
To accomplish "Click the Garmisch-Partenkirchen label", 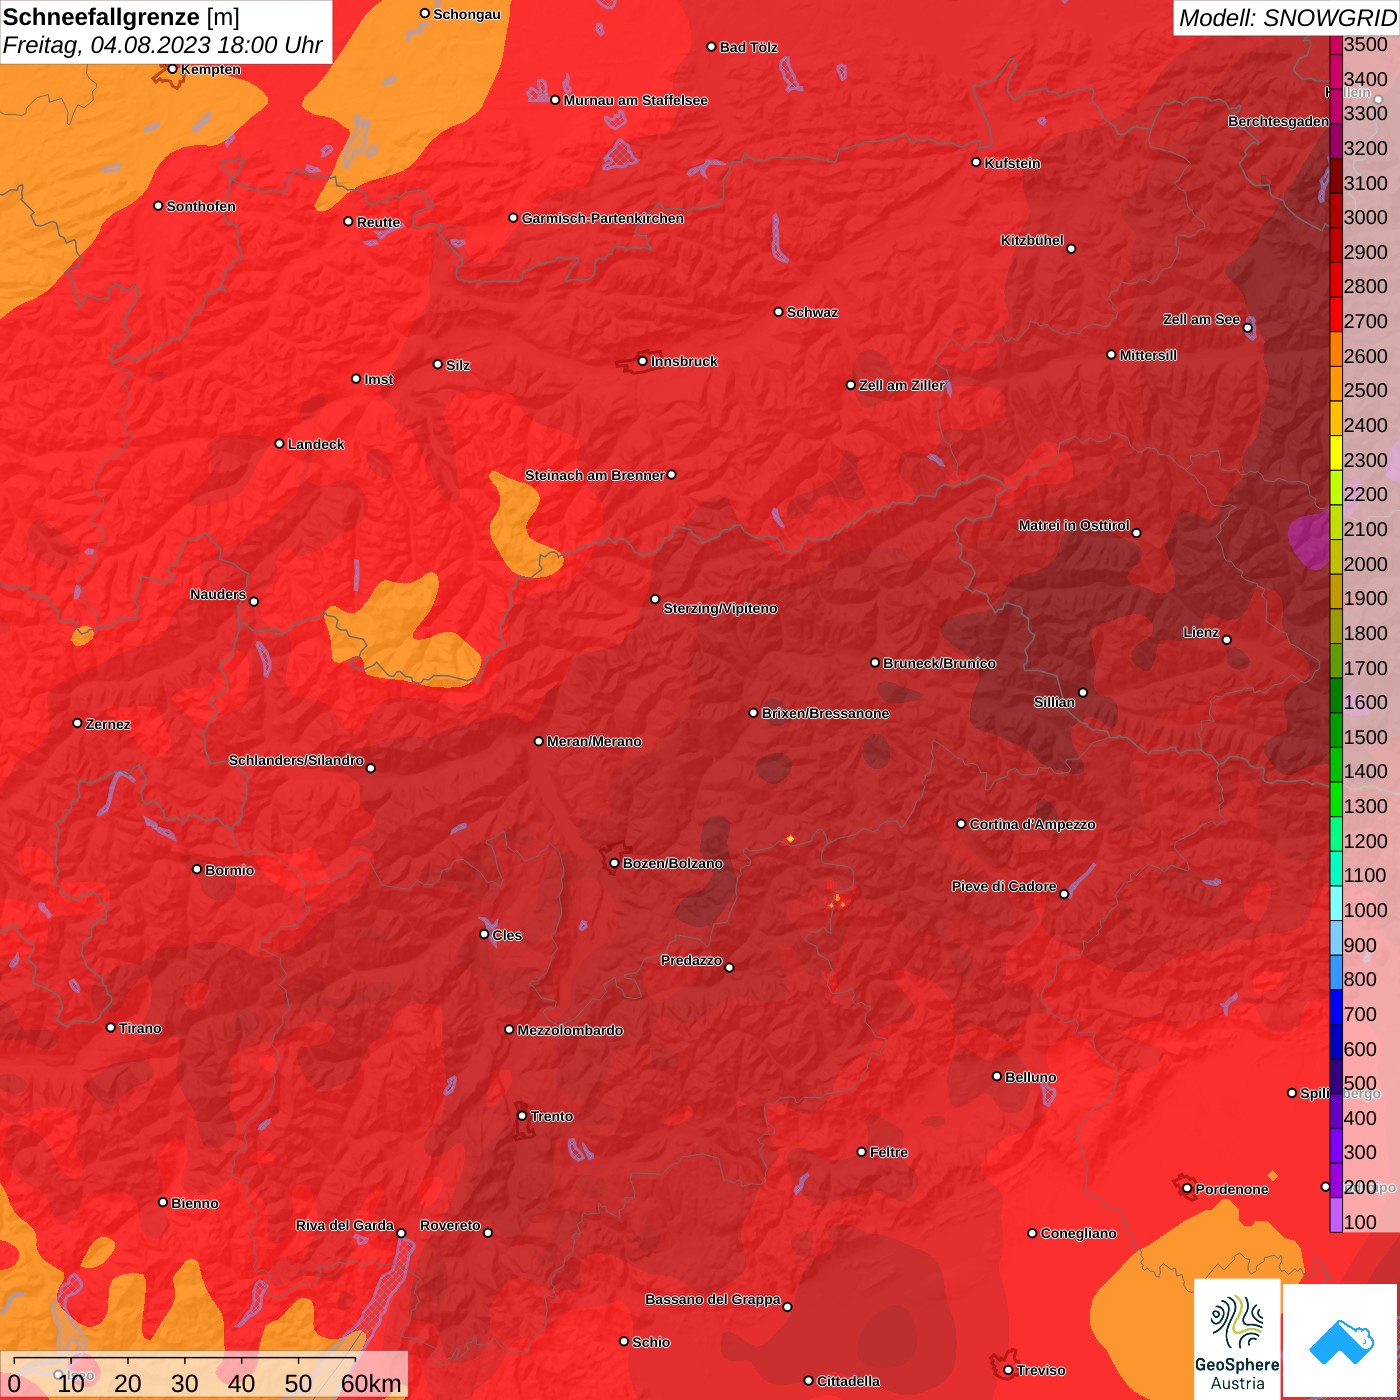I will point(603,218).
